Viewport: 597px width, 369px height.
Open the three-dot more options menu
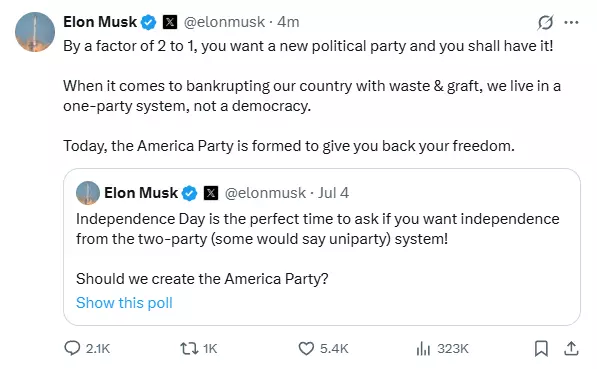click(571, 22)
